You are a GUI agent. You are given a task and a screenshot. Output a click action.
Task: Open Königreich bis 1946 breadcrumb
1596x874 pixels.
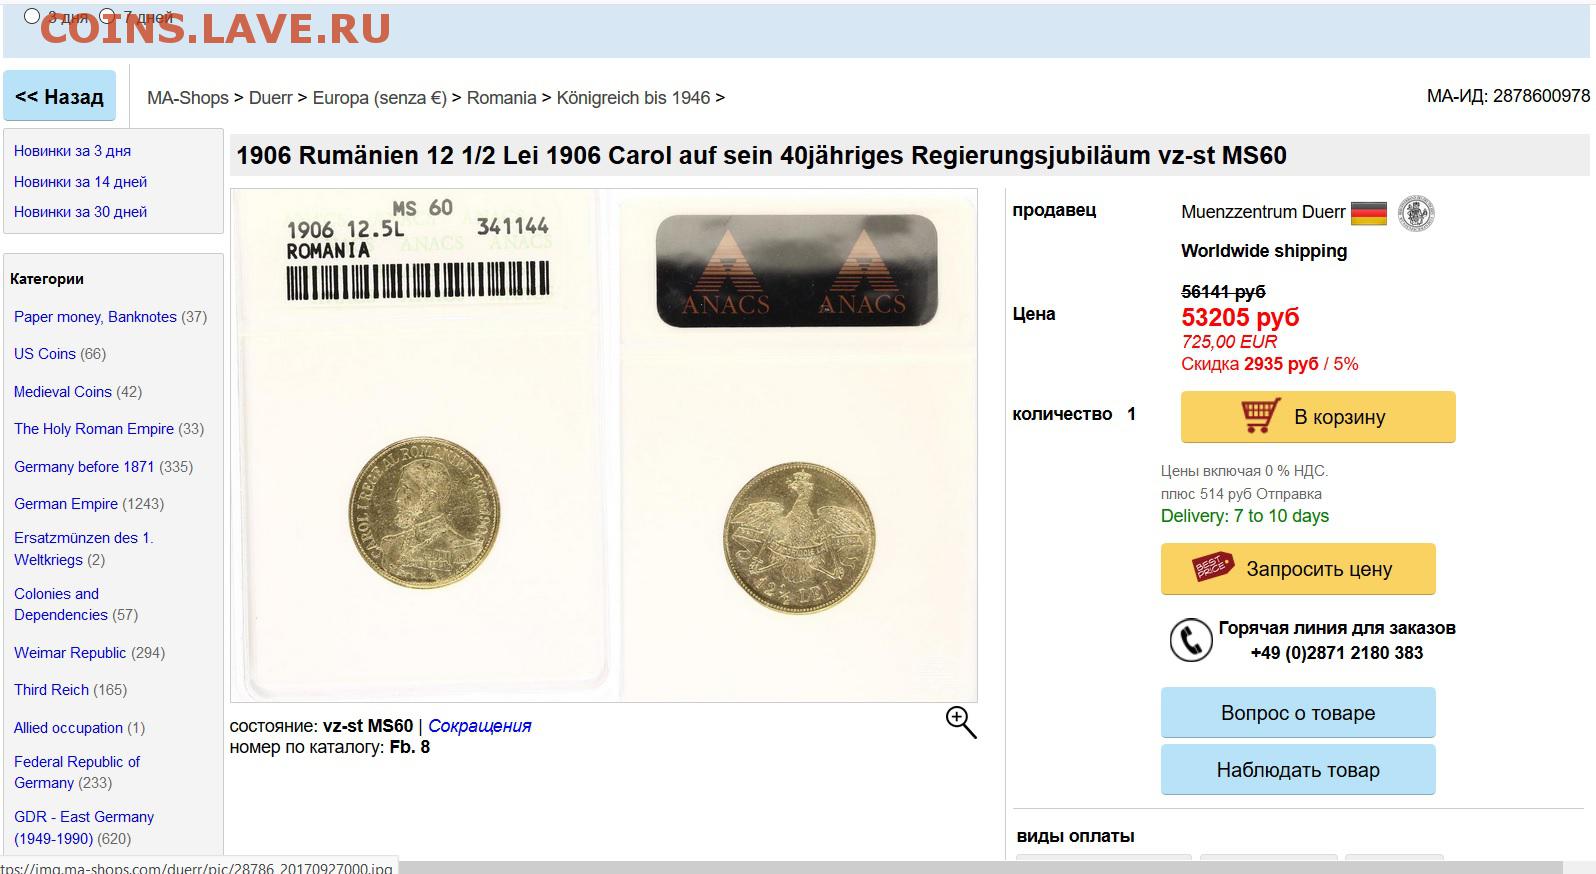coord(633,98)
